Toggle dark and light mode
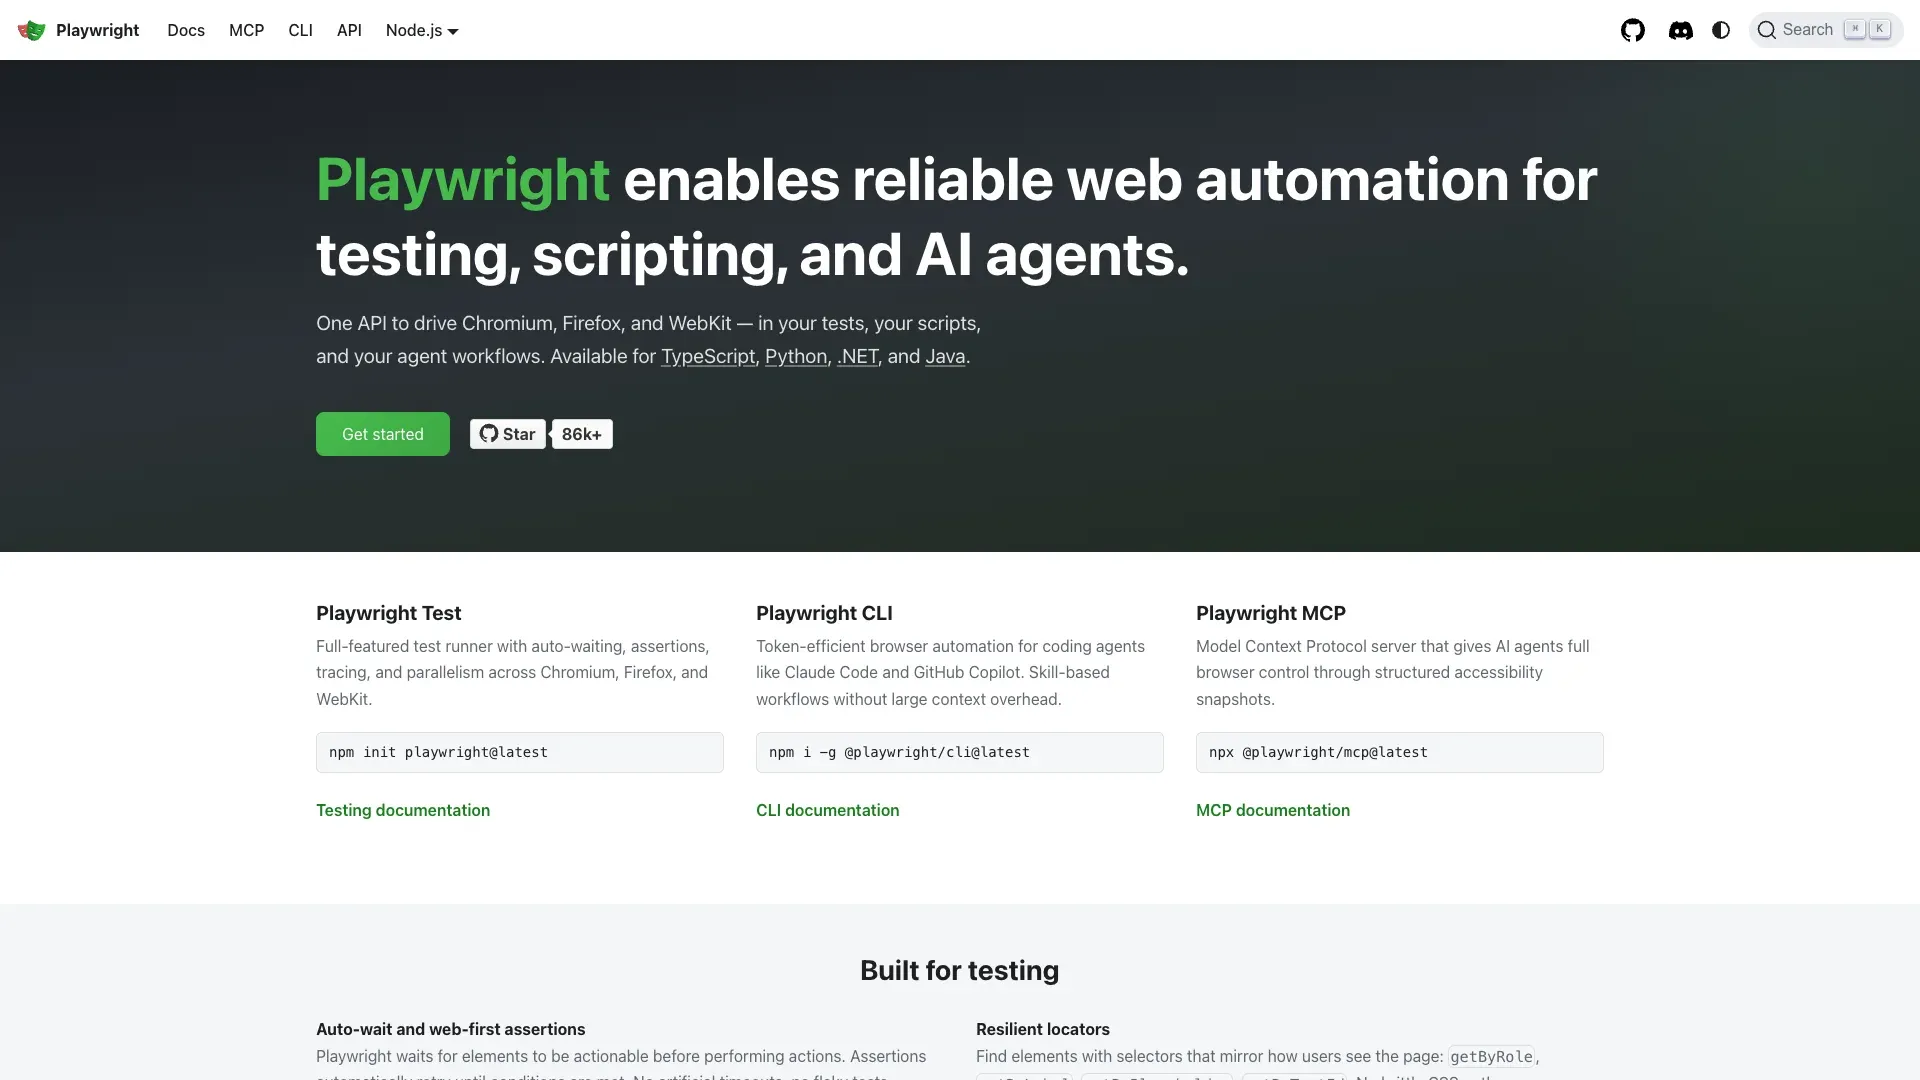Viewport: 1920px width, 1080px height. 1720,30
